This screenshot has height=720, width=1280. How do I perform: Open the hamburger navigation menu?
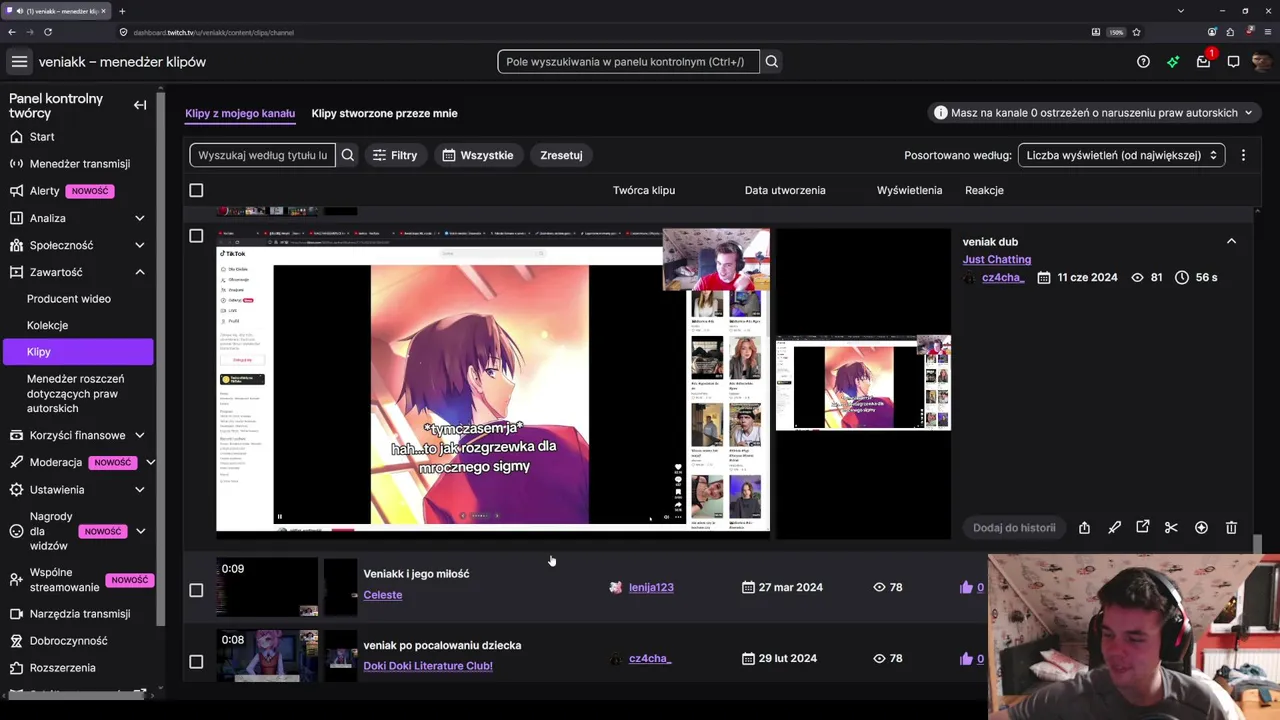pyautogui.click(x=19, y=62)
